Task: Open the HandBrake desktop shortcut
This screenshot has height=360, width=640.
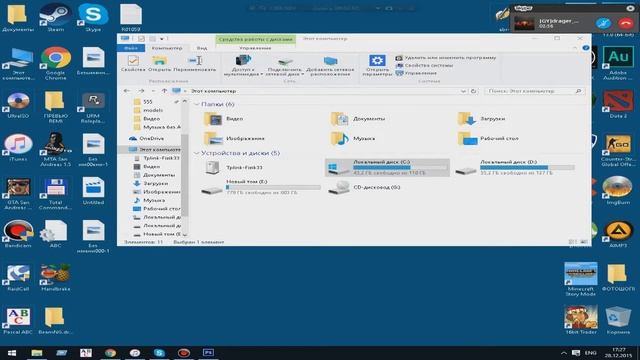Action: (55, 278)
